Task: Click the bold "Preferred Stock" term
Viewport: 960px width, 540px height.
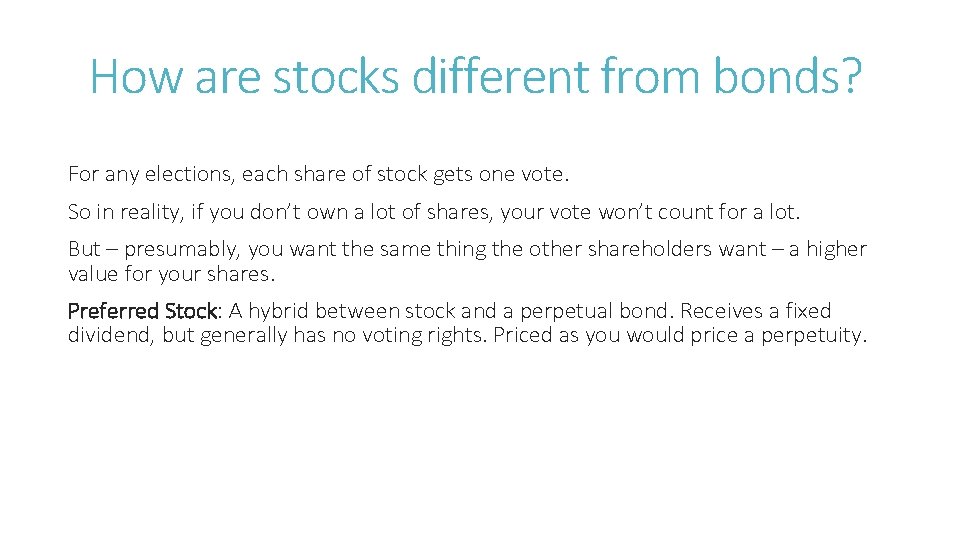Action: pyautogui.click(x=142, y=311)
